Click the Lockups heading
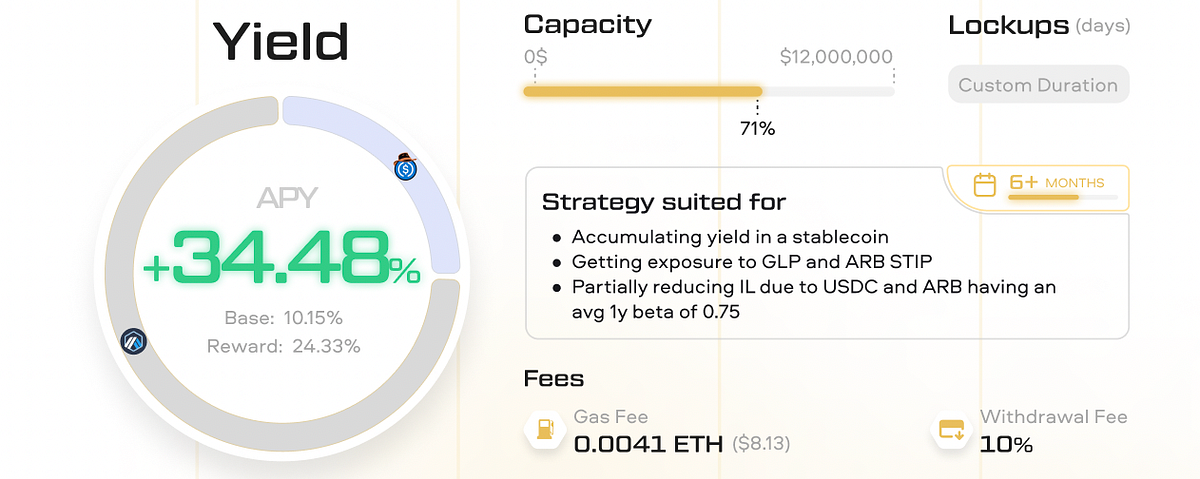 (1008, 25)
